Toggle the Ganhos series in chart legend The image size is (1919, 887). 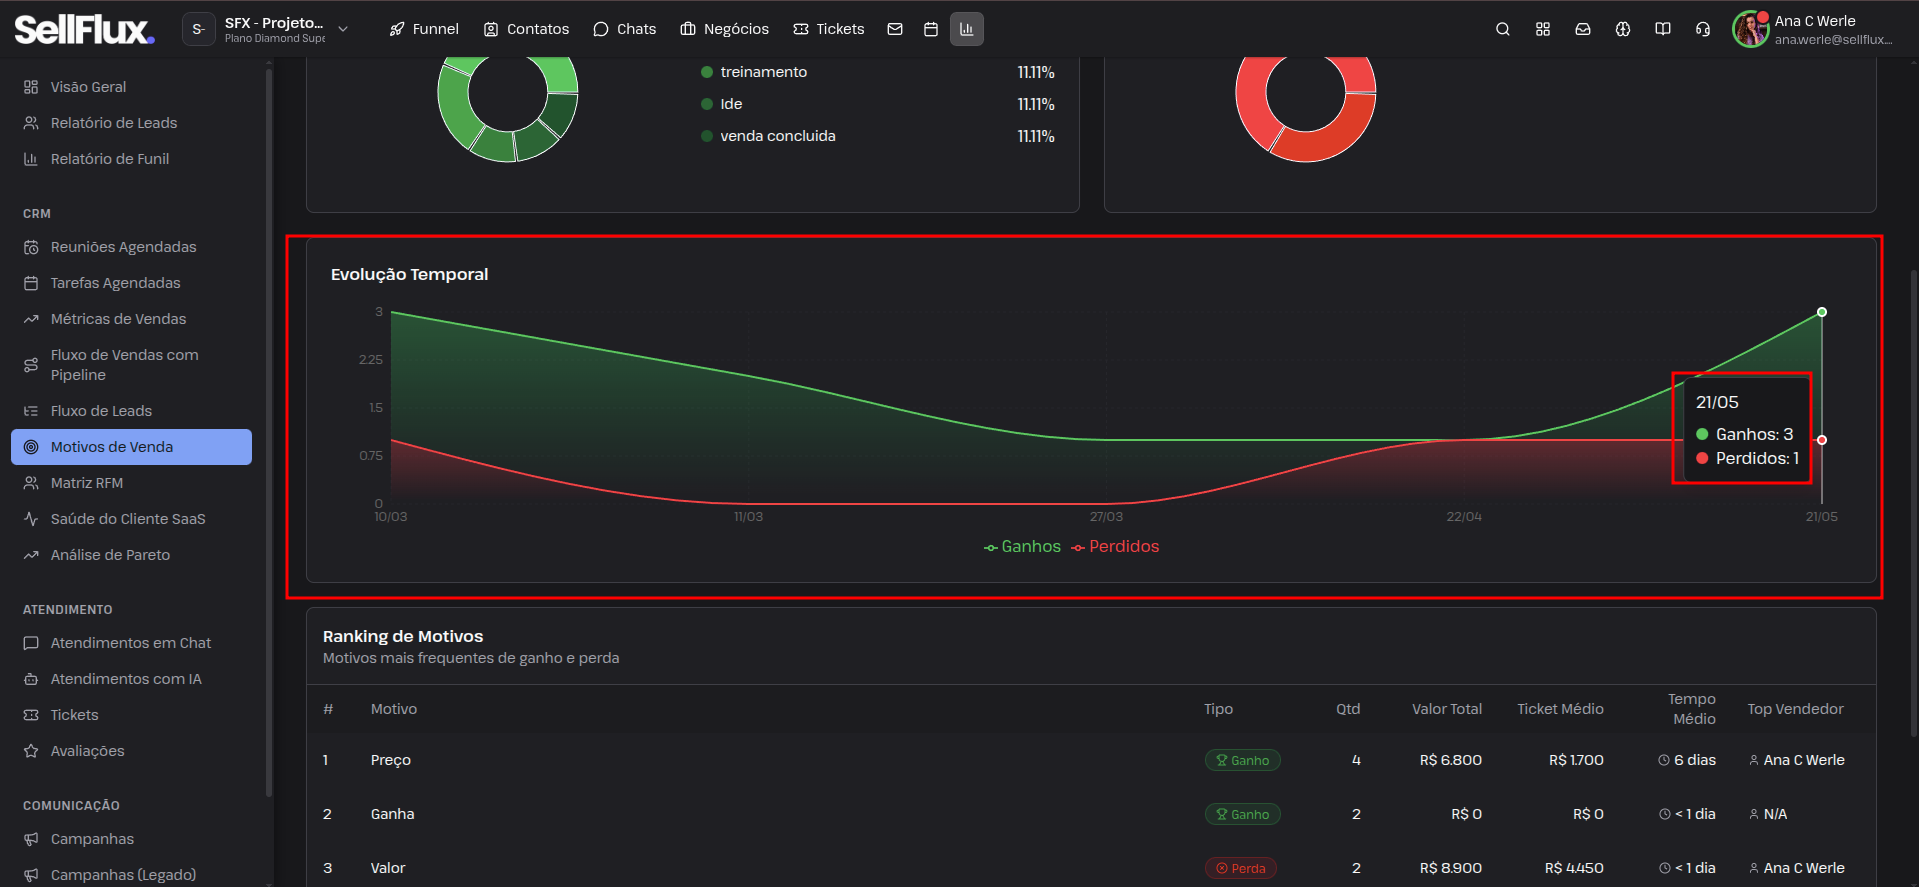(1022, 546)
